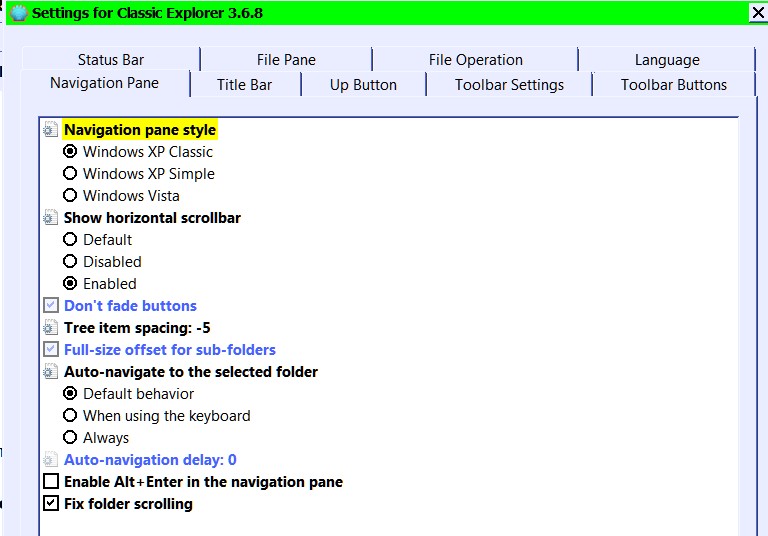The image size is (768, 536).
Task: Click the Classic Explorer shell icon in title bar
Action: click(18, 13)
